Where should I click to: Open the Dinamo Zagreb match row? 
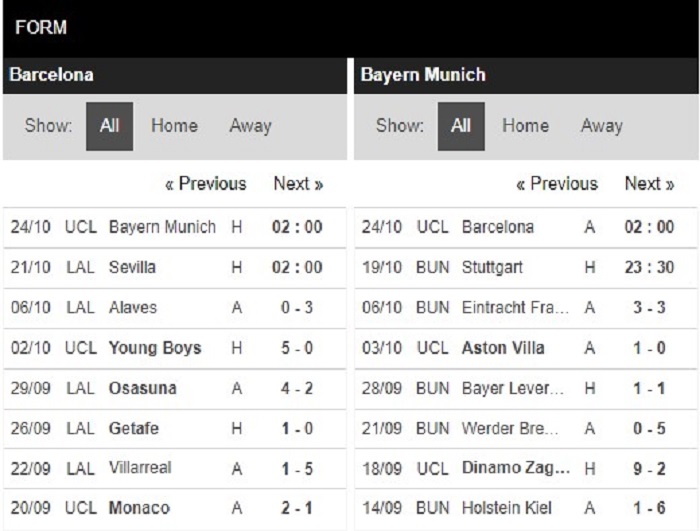point(526,468)
